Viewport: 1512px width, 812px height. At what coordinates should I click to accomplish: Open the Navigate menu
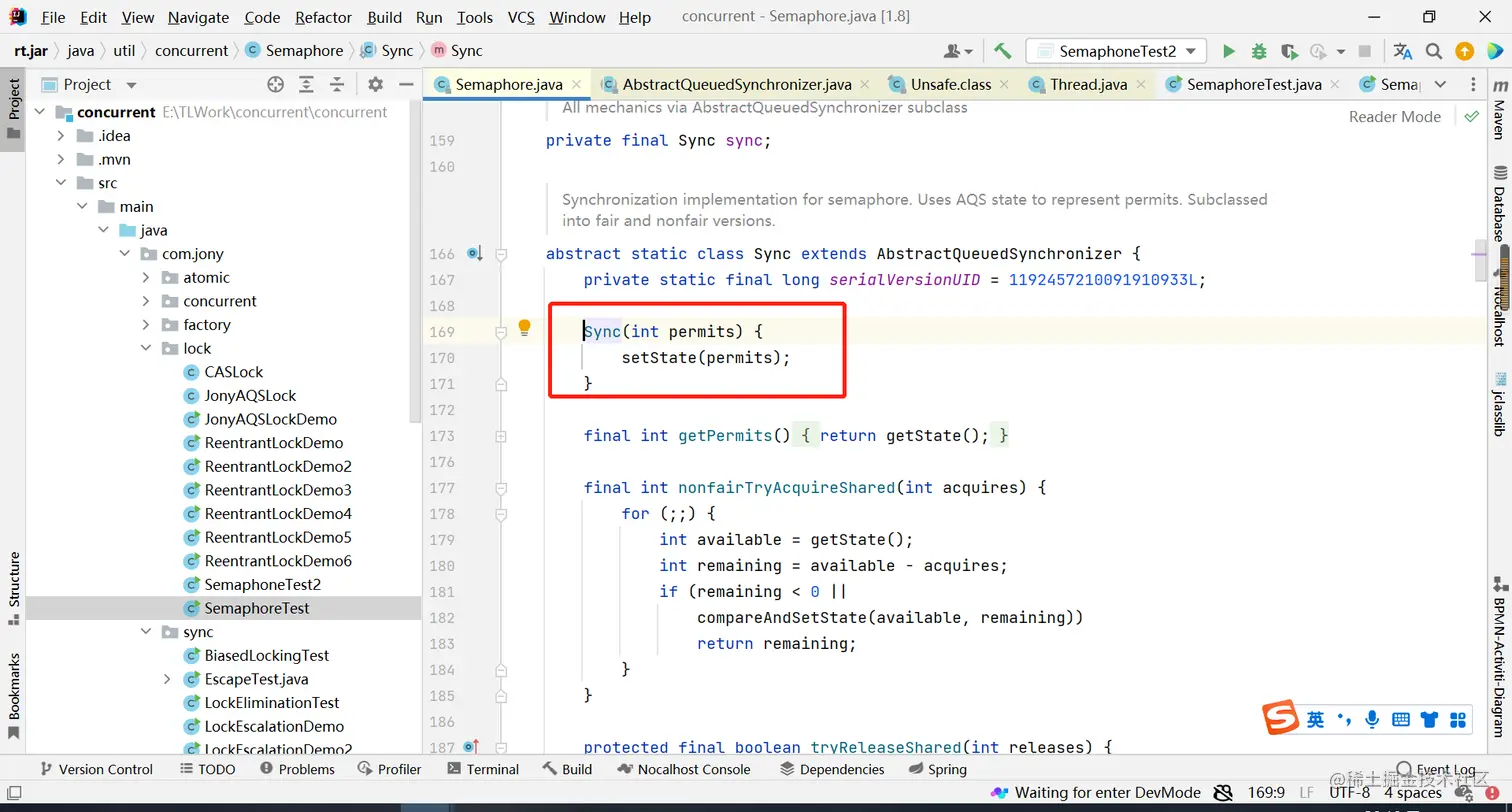(x=198, y=17)
